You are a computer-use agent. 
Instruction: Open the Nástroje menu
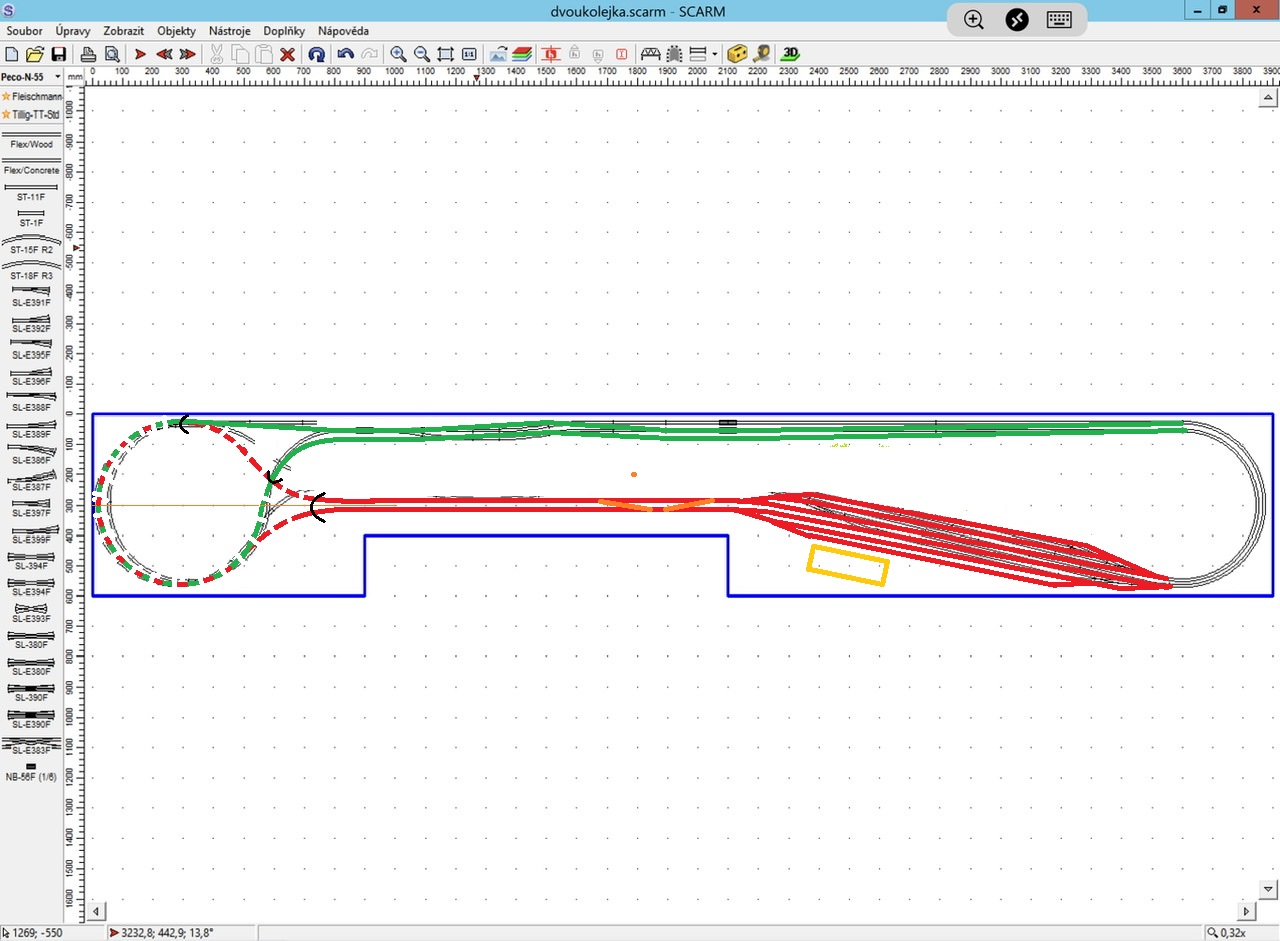pos(229,31)
